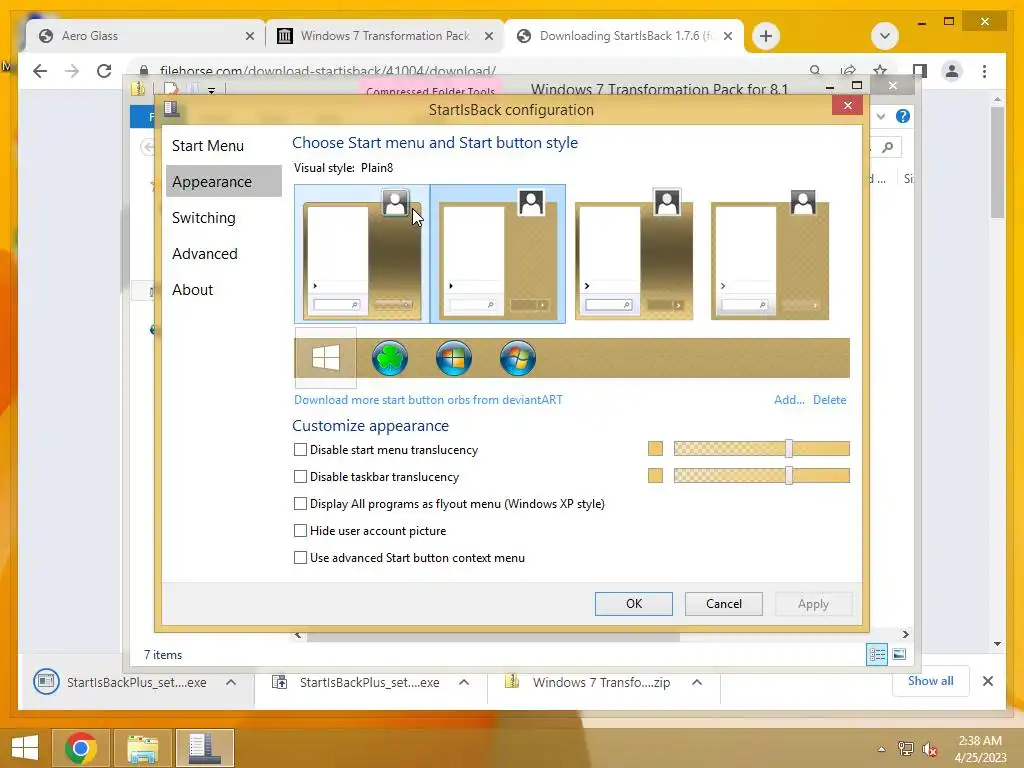Open a new Chrome tab
Image resolution: width=1024 pixels, height=768 pixels.
(765, 36)
